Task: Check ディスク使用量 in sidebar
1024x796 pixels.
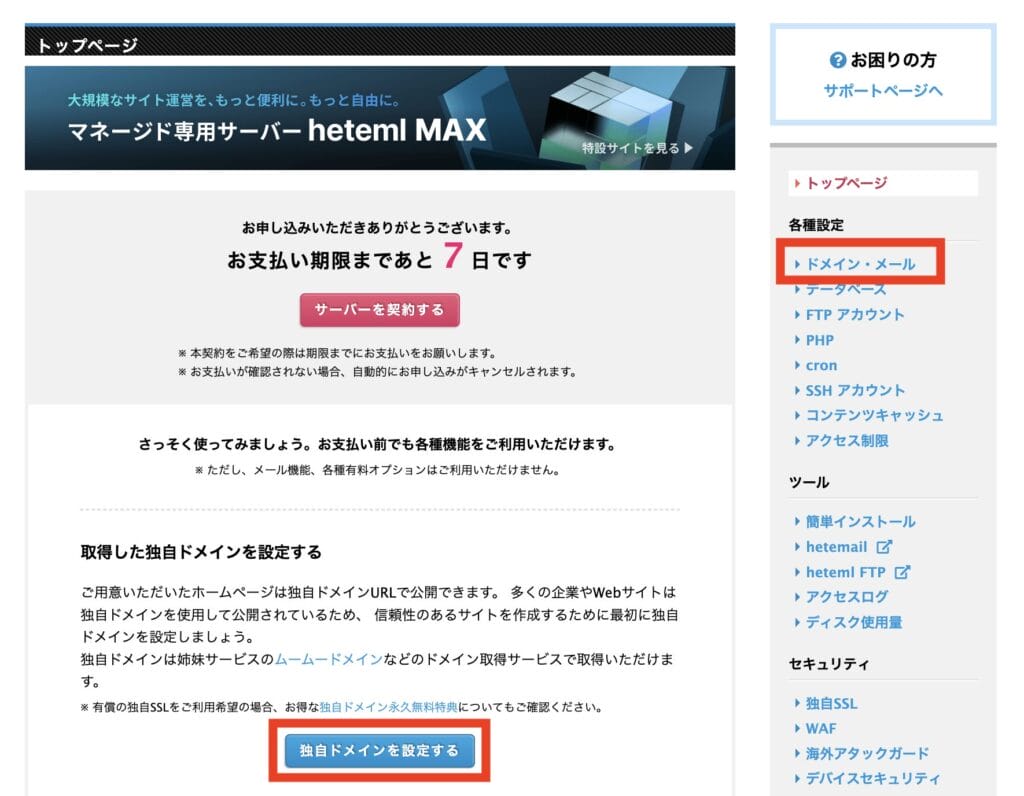Action: pyautogui.click(x=854, y=622)
